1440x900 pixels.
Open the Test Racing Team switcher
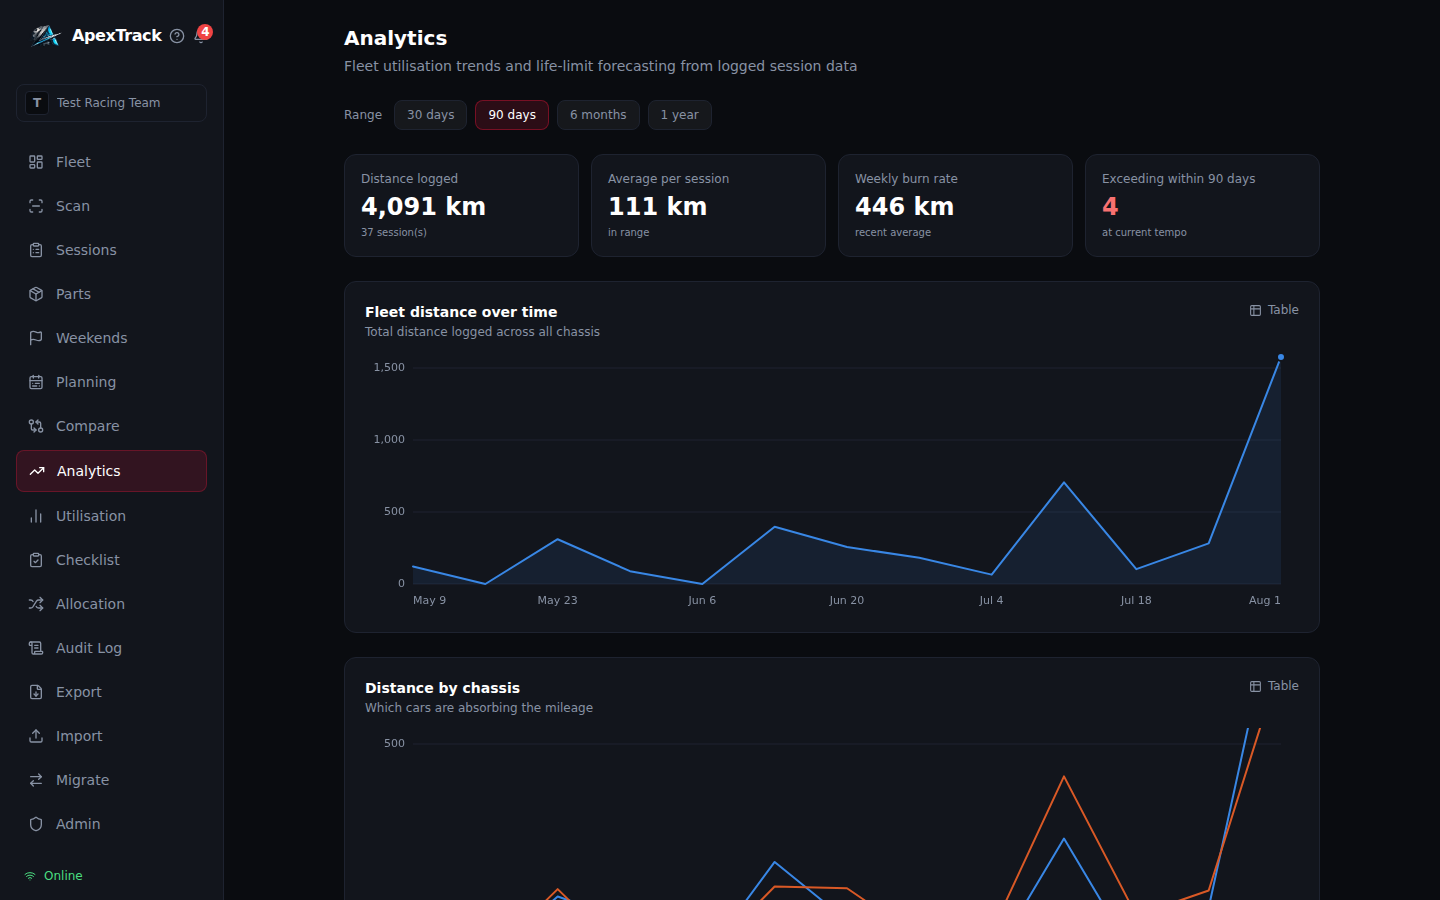pos(111,103)
